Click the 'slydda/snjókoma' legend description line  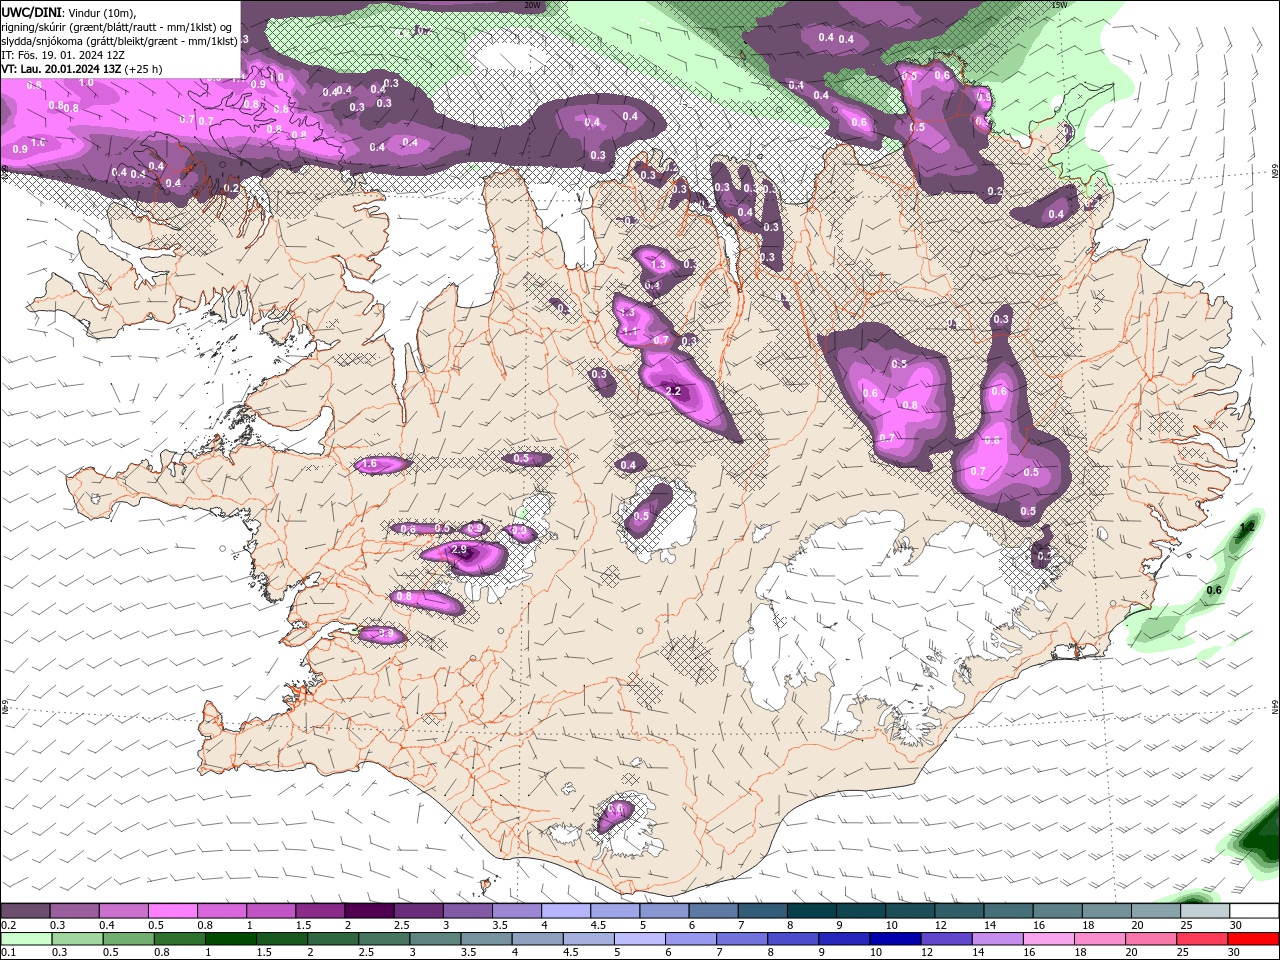pos(119,41)
